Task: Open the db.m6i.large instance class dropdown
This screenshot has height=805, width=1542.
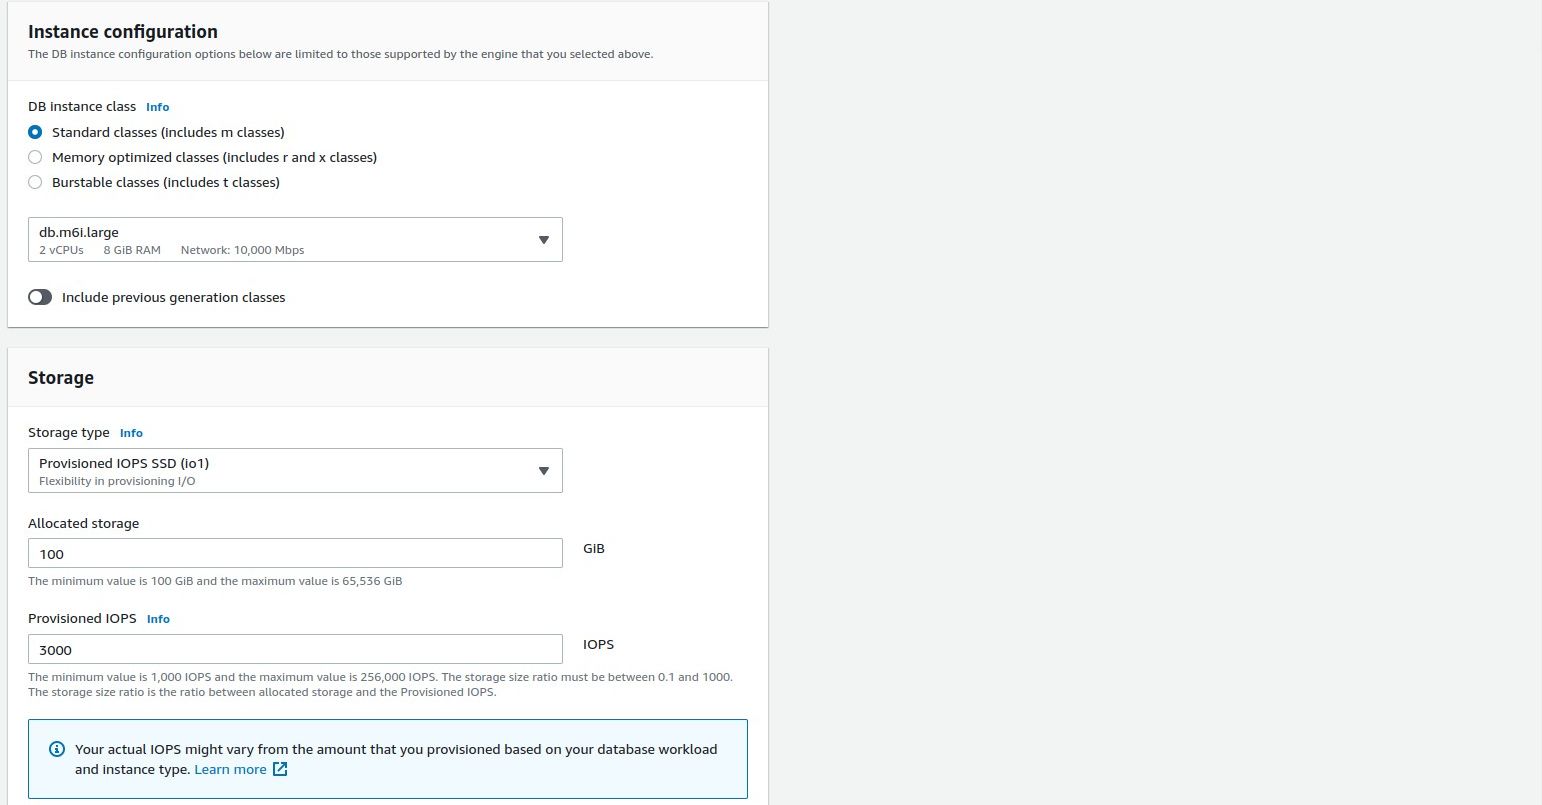Action: coord(280,240)
